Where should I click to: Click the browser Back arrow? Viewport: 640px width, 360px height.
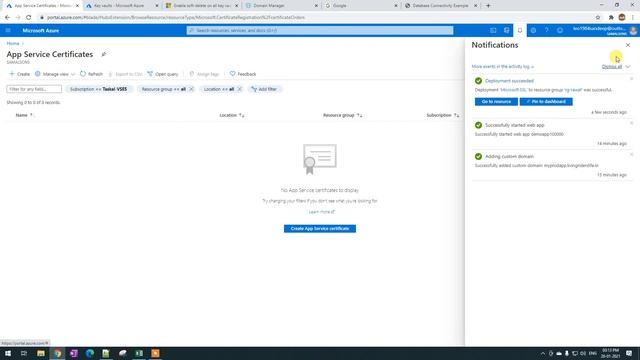[x=7, y=18]
